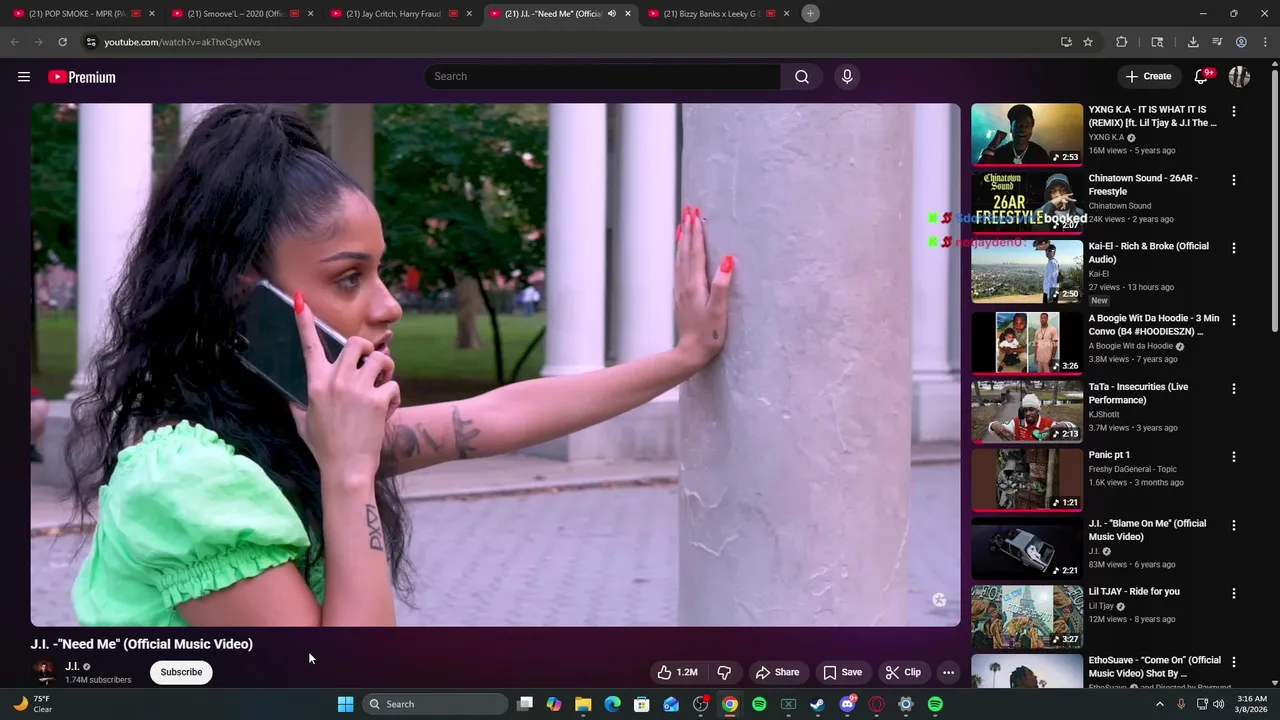
Task: Open more actions beside the Clip button
Action: 948,672
